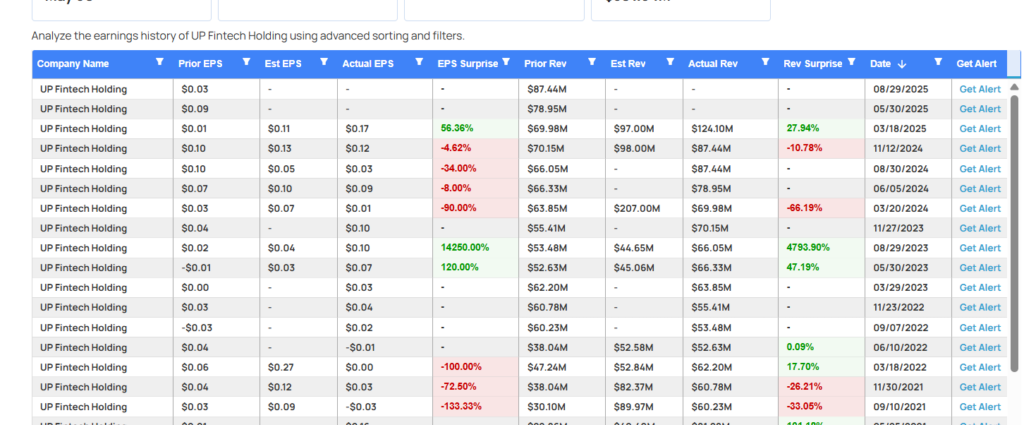Click Get Alert for 06/10/2022 row
Image resolution: width=1024 pixels, height=425 pixels.
pos(980,347)
